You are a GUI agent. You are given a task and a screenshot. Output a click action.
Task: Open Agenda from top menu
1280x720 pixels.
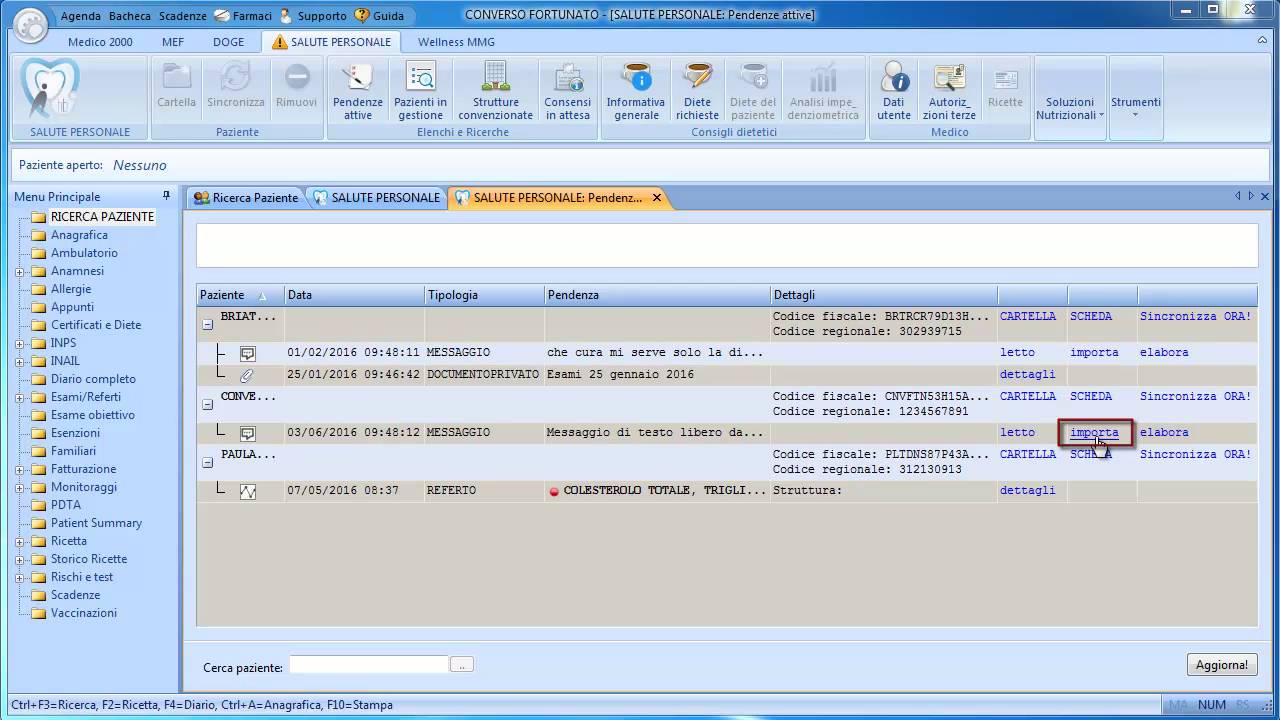[80, 15]
